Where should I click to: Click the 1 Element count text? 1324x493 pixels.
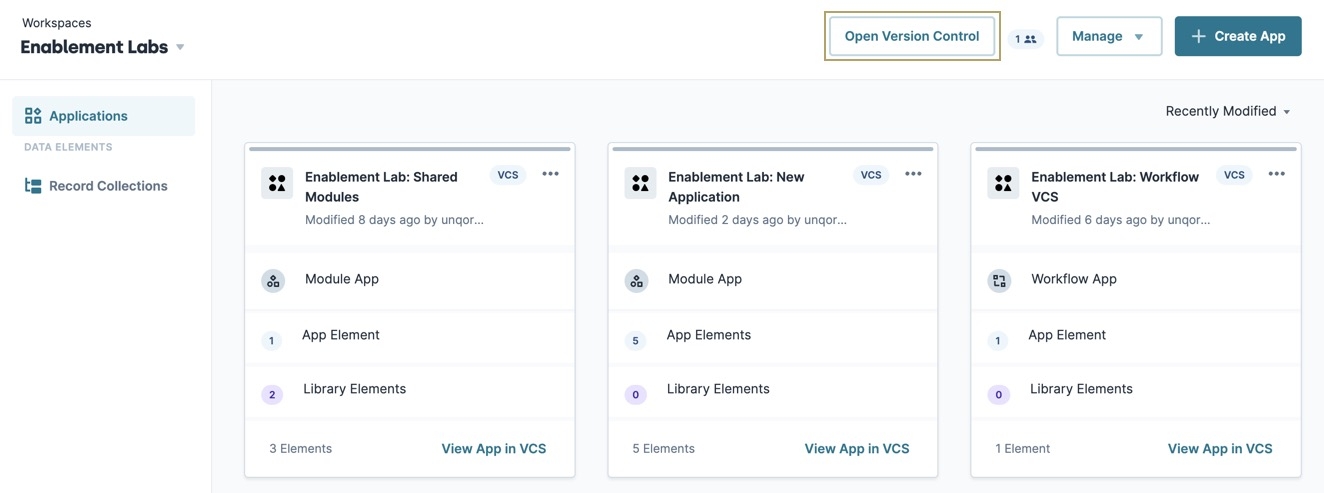[x=1023, y=449]
